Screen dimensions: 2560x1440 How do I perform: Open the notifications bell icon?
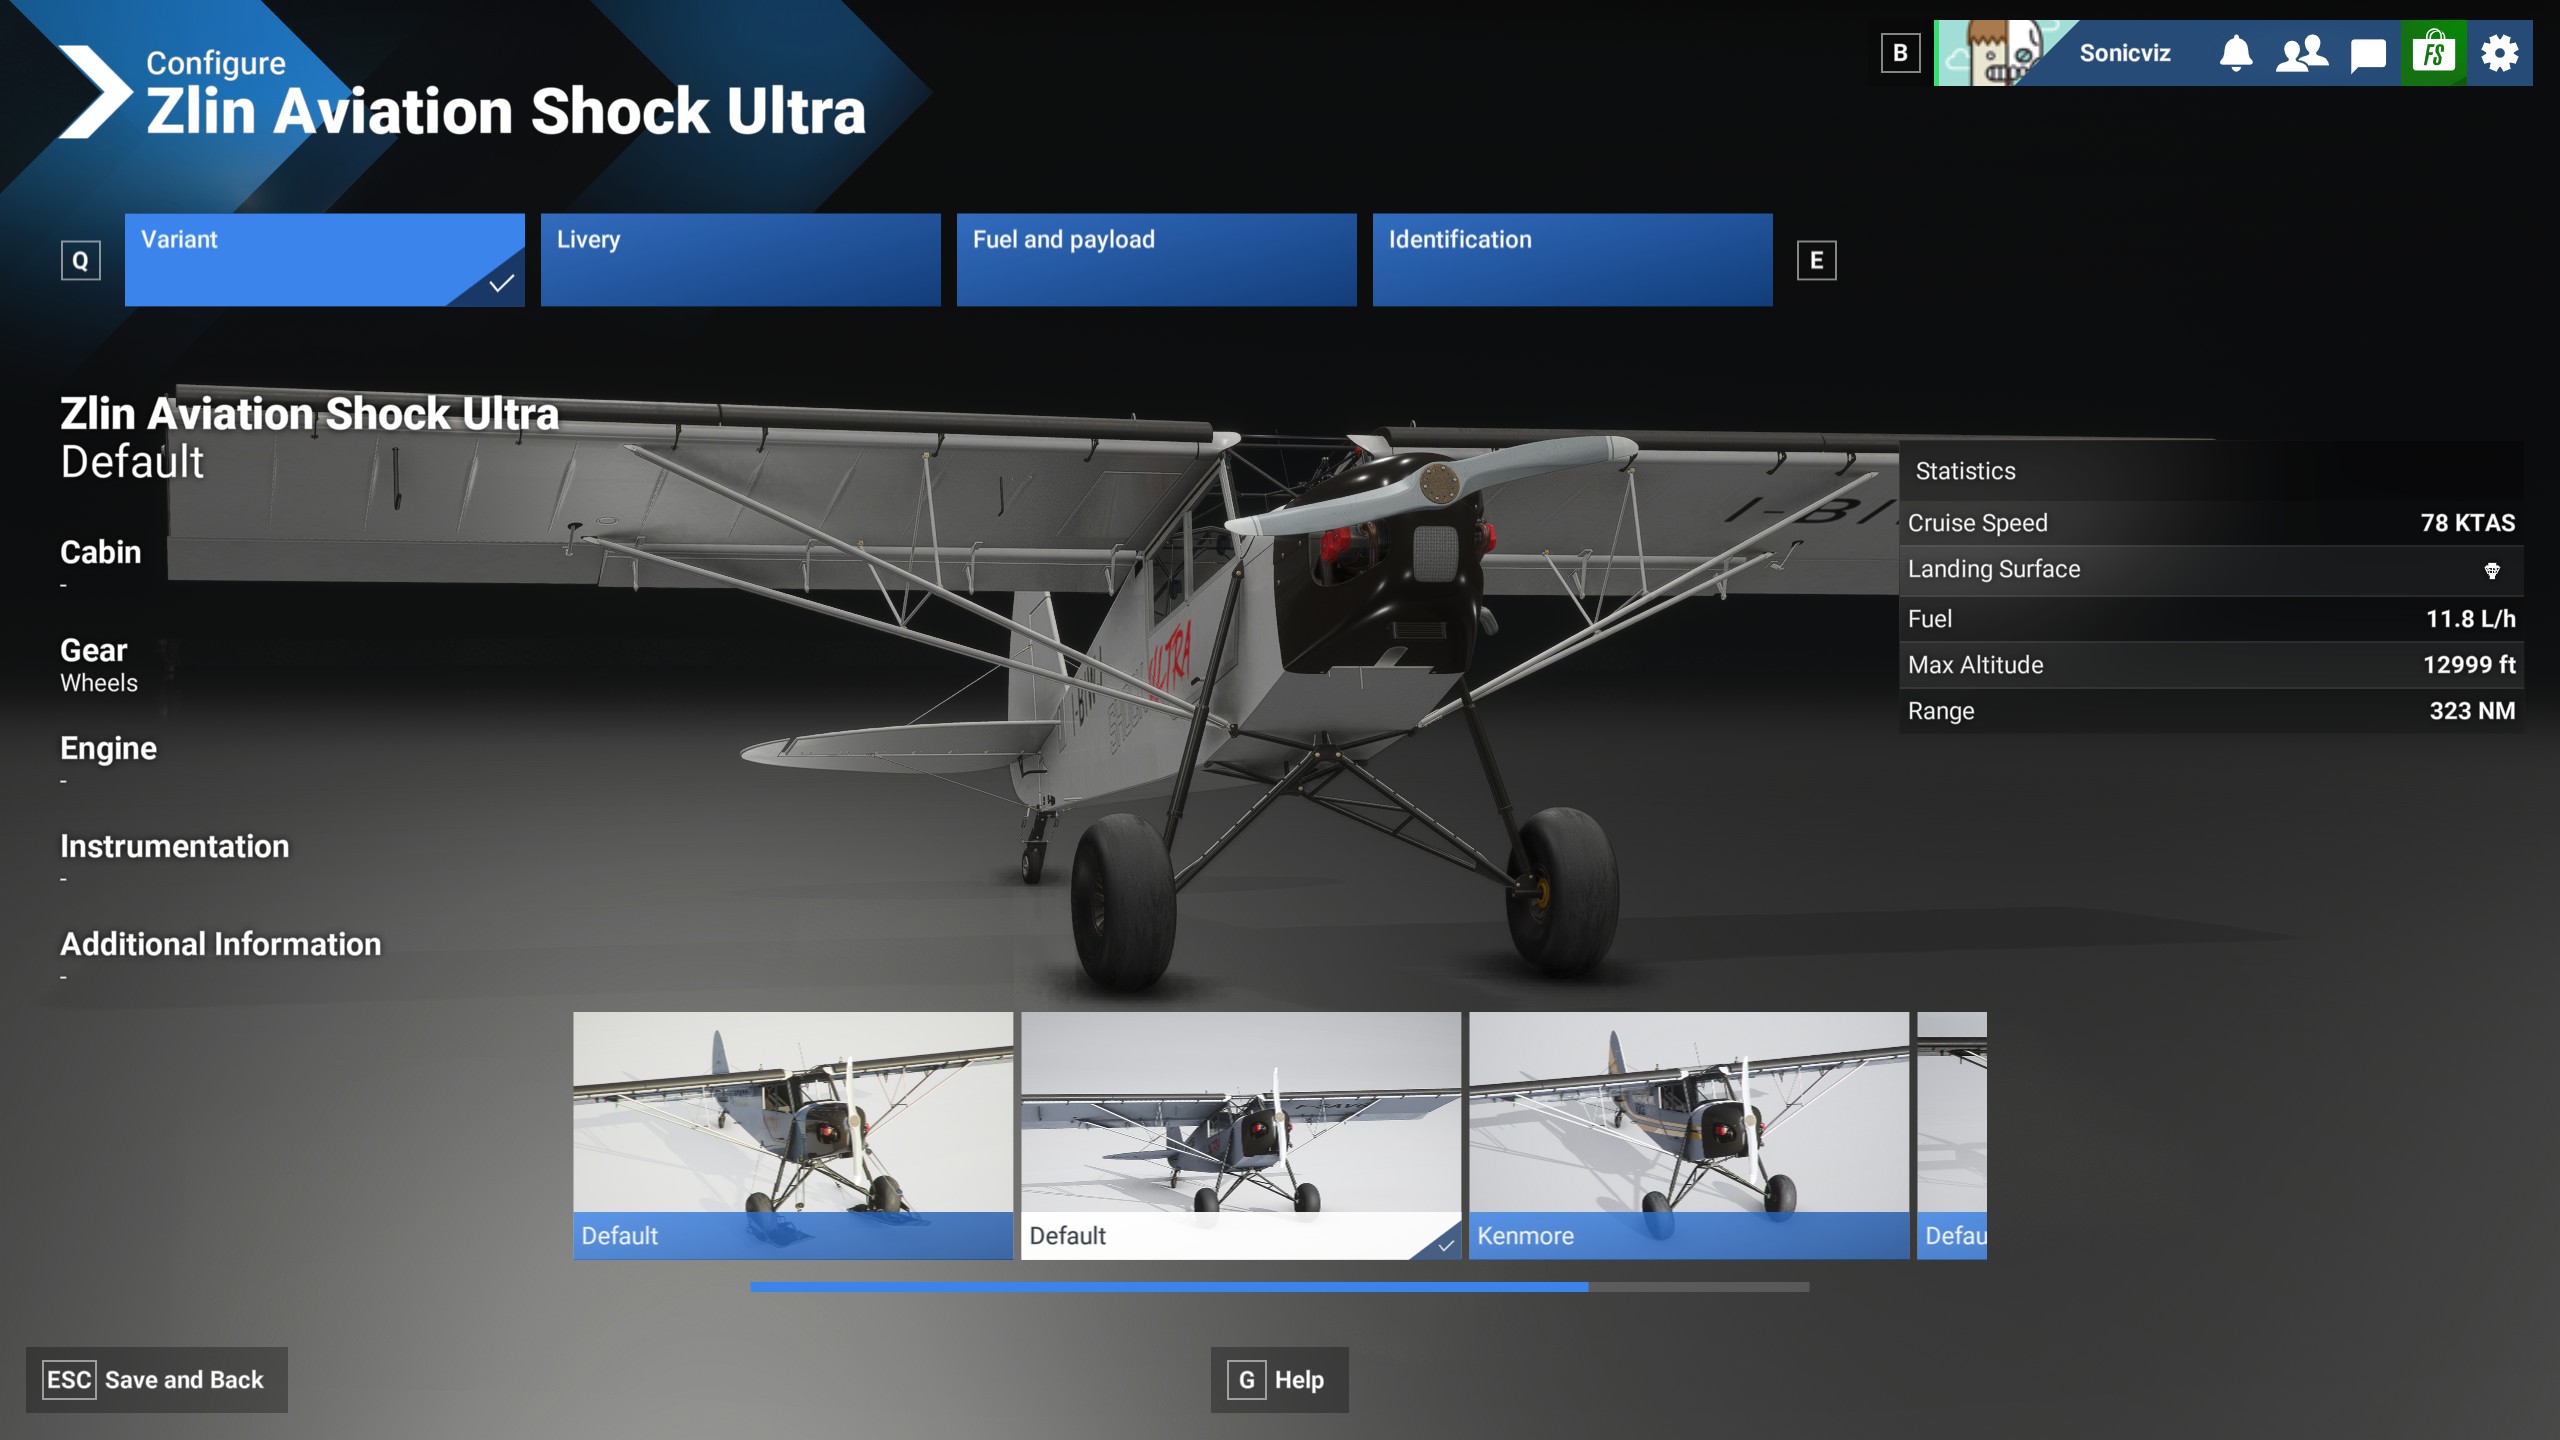2236,53
